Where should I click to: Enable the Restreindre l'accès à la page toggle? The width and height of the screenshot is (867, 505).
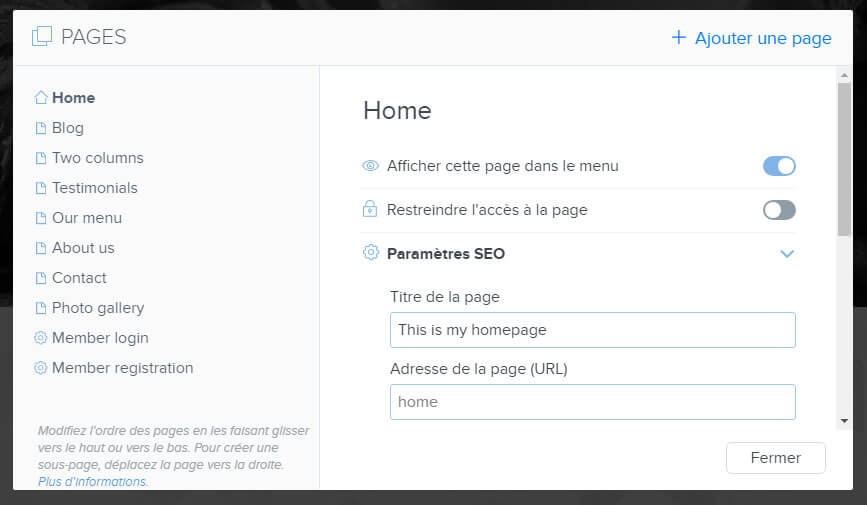(779, 210)
